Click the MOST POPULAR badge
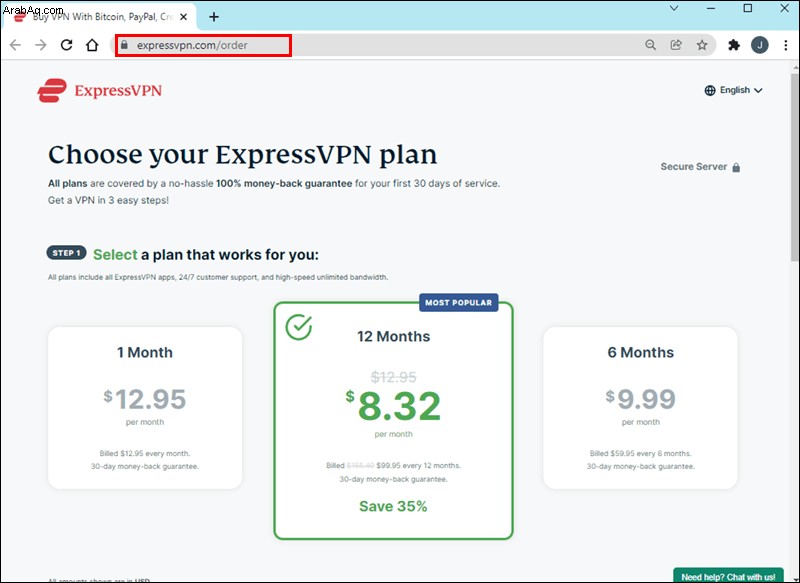 coord(459,302)
